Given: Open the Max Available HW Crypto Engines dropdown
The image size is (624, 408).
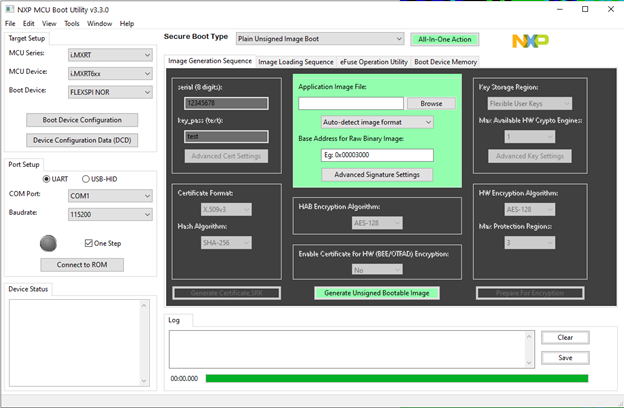Looking at the screenshot, I should tap(530, 137).
